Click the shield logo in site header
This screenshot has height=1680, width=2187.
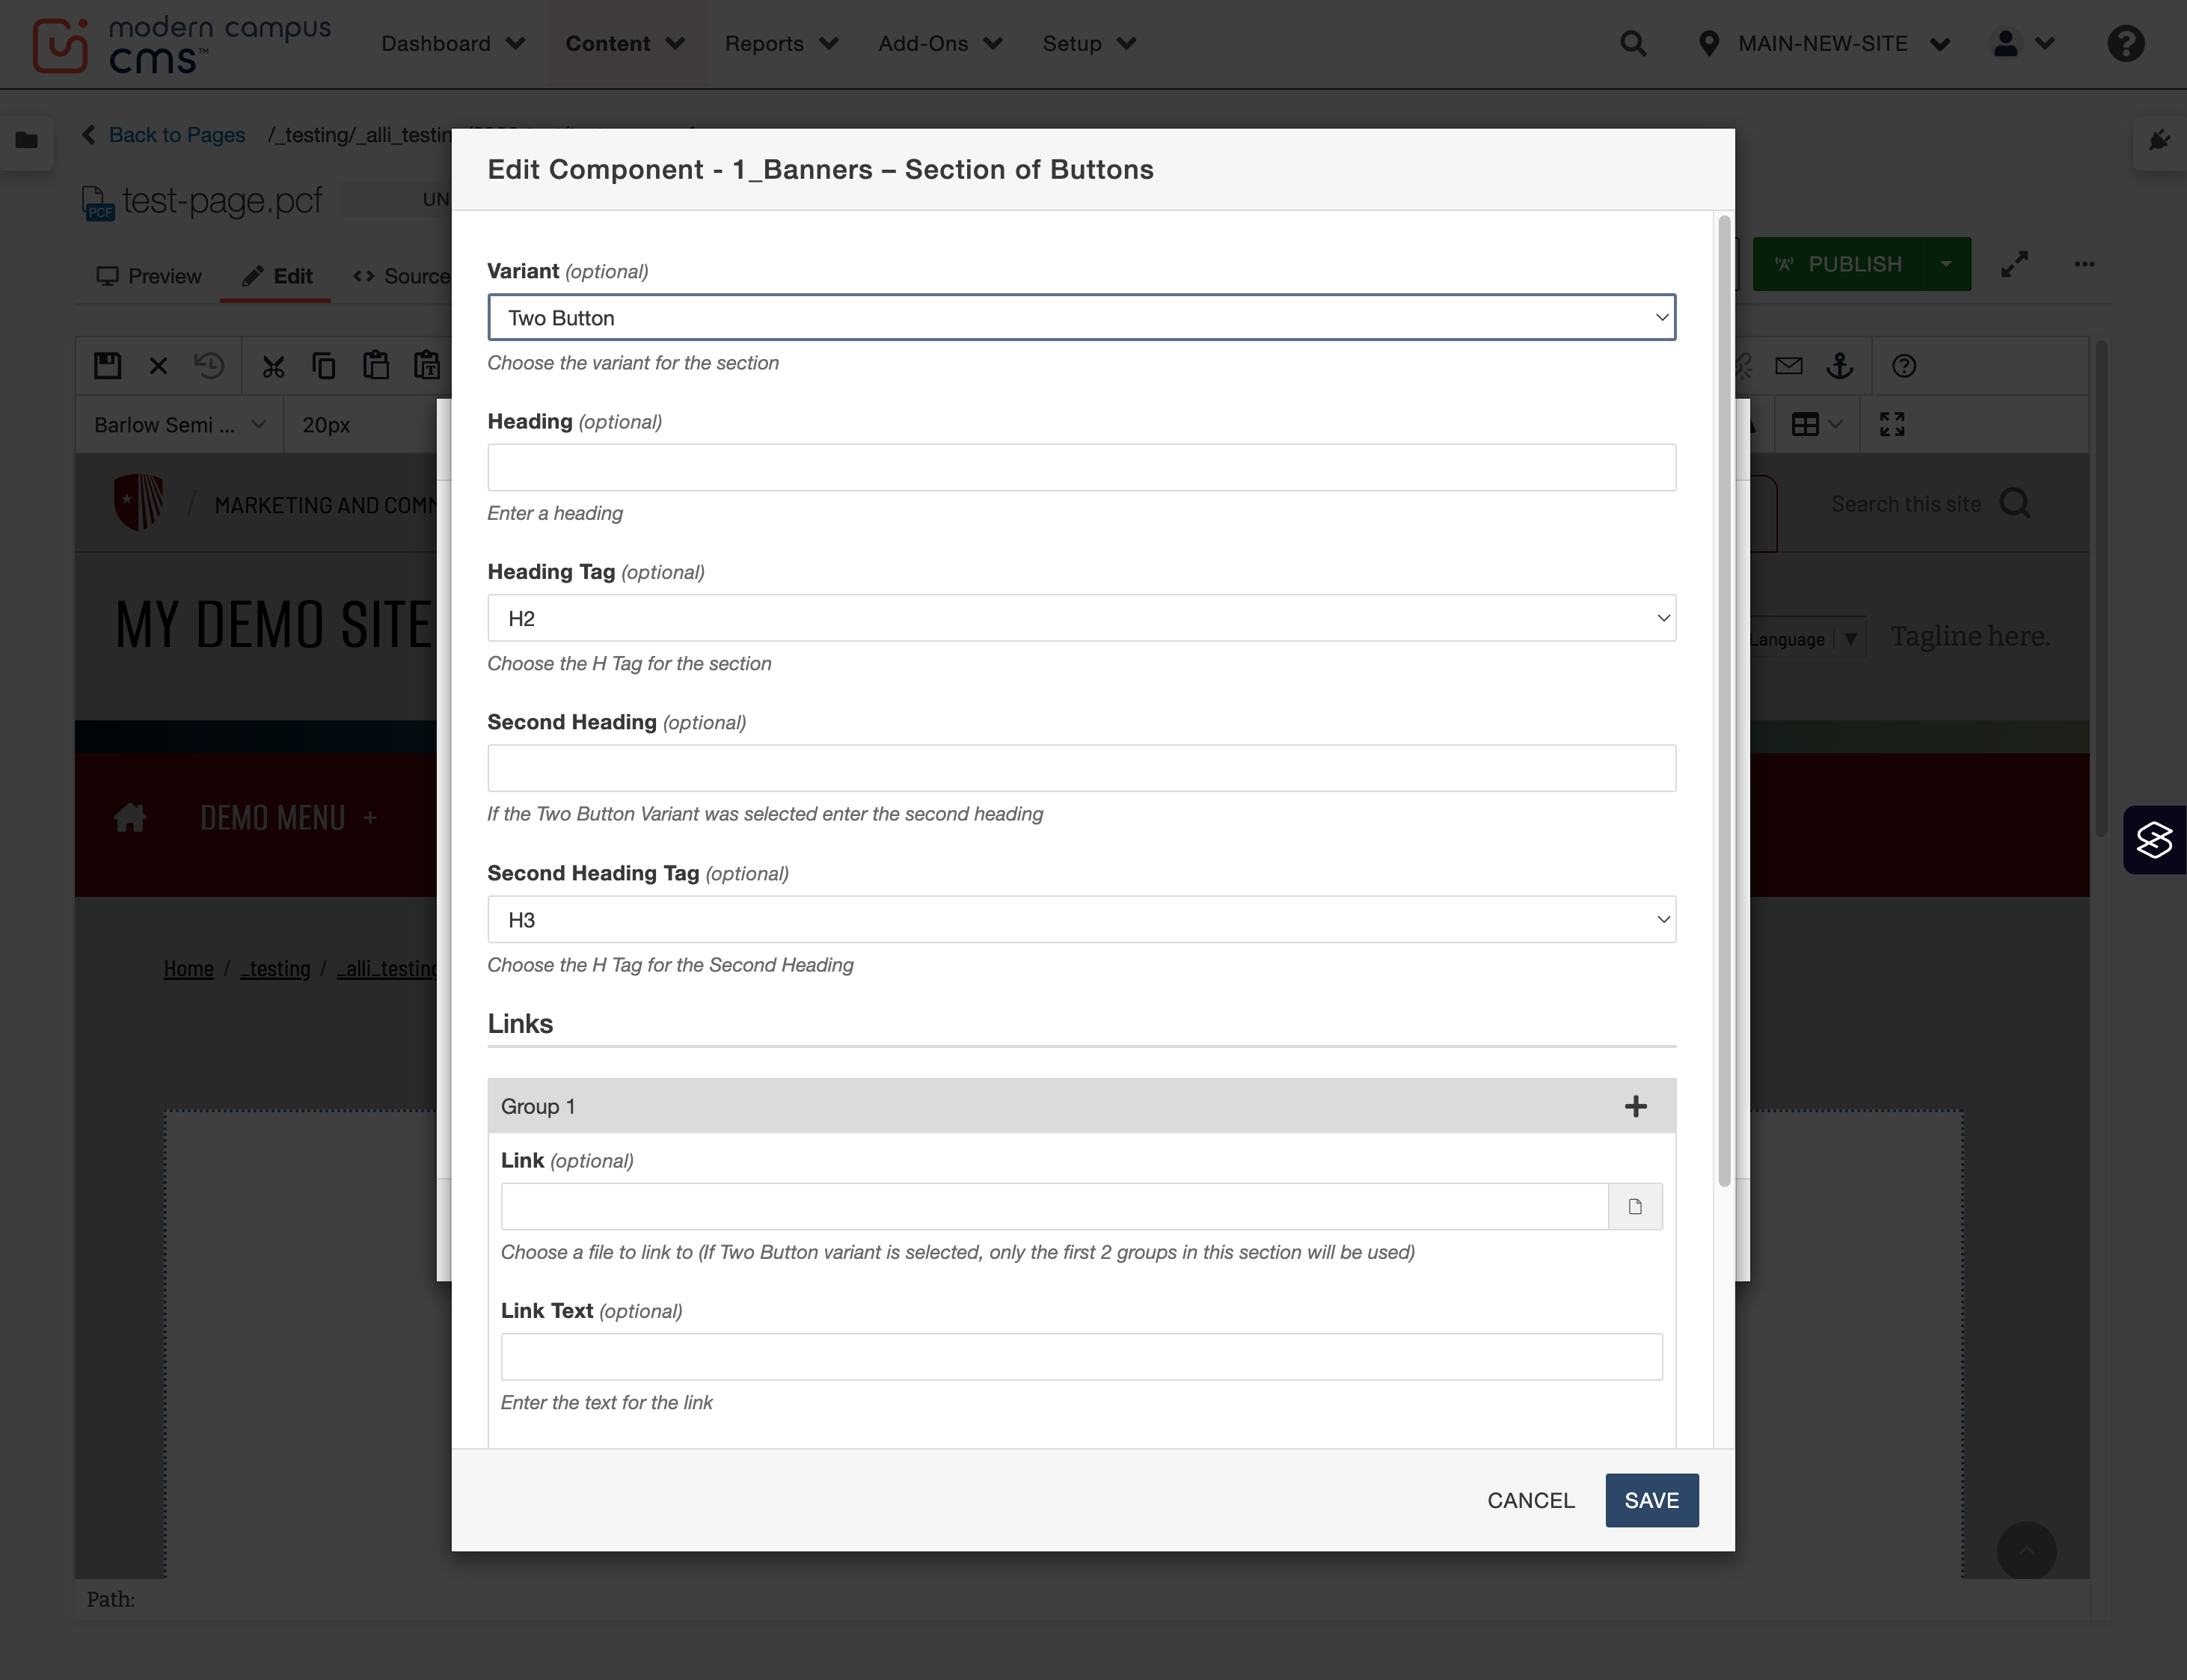138,501
